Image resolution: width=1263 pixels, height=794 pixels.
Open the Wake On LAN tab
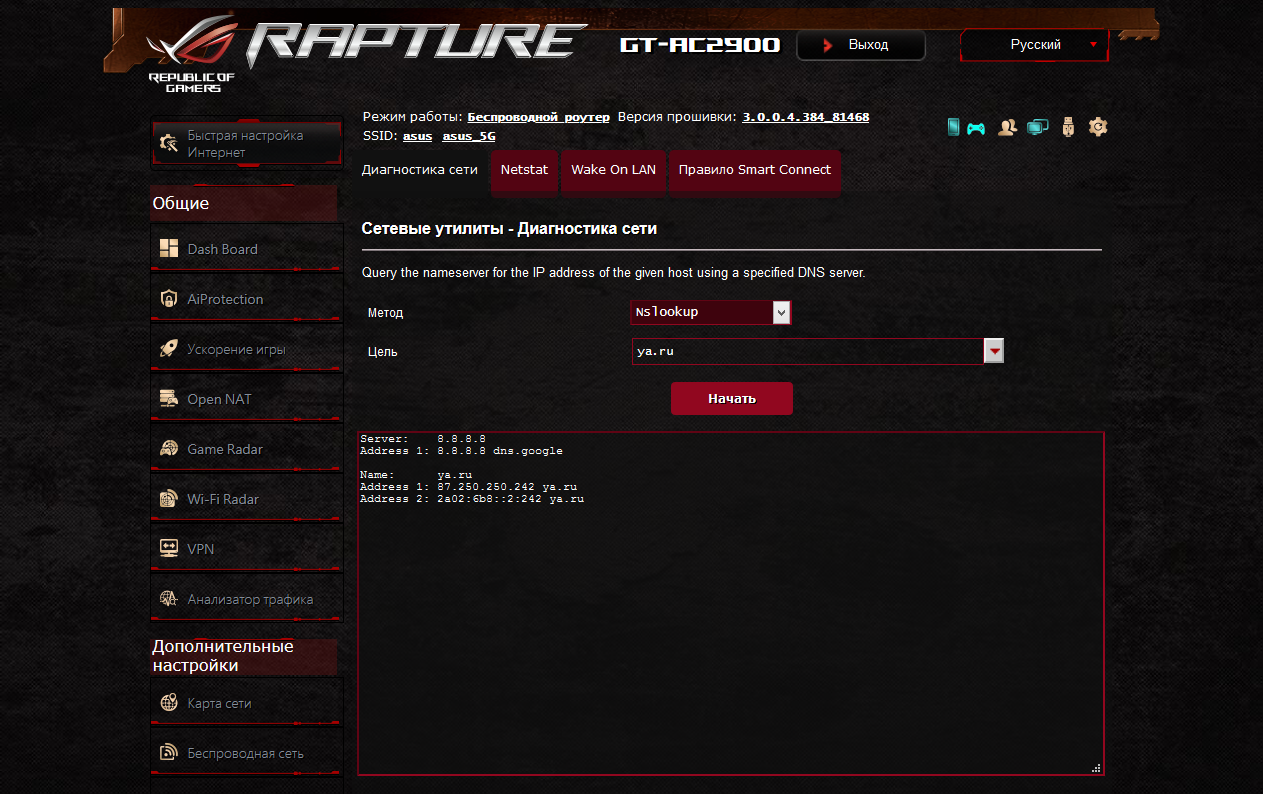pos(614,170)
